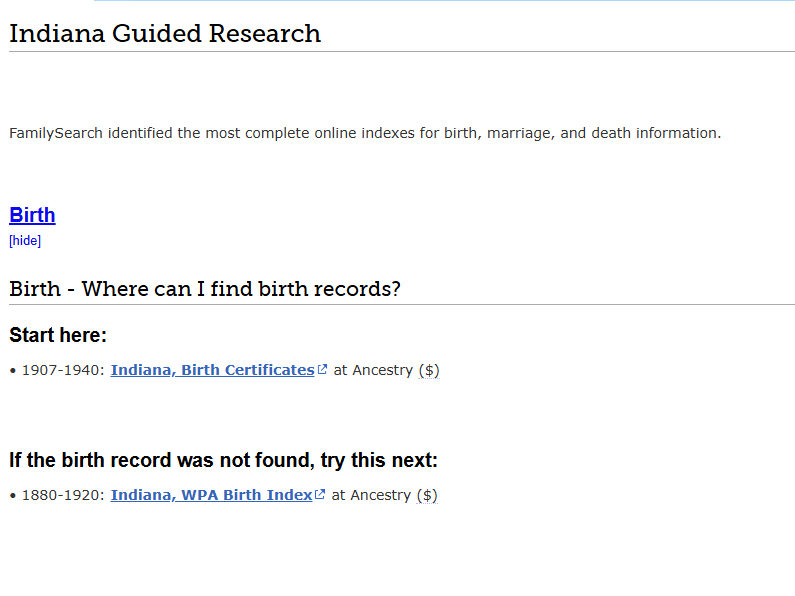Viewport: 795px width, 596px height.
Task: Click the 'try this next:' subheading
Action: tap(223, 460)
